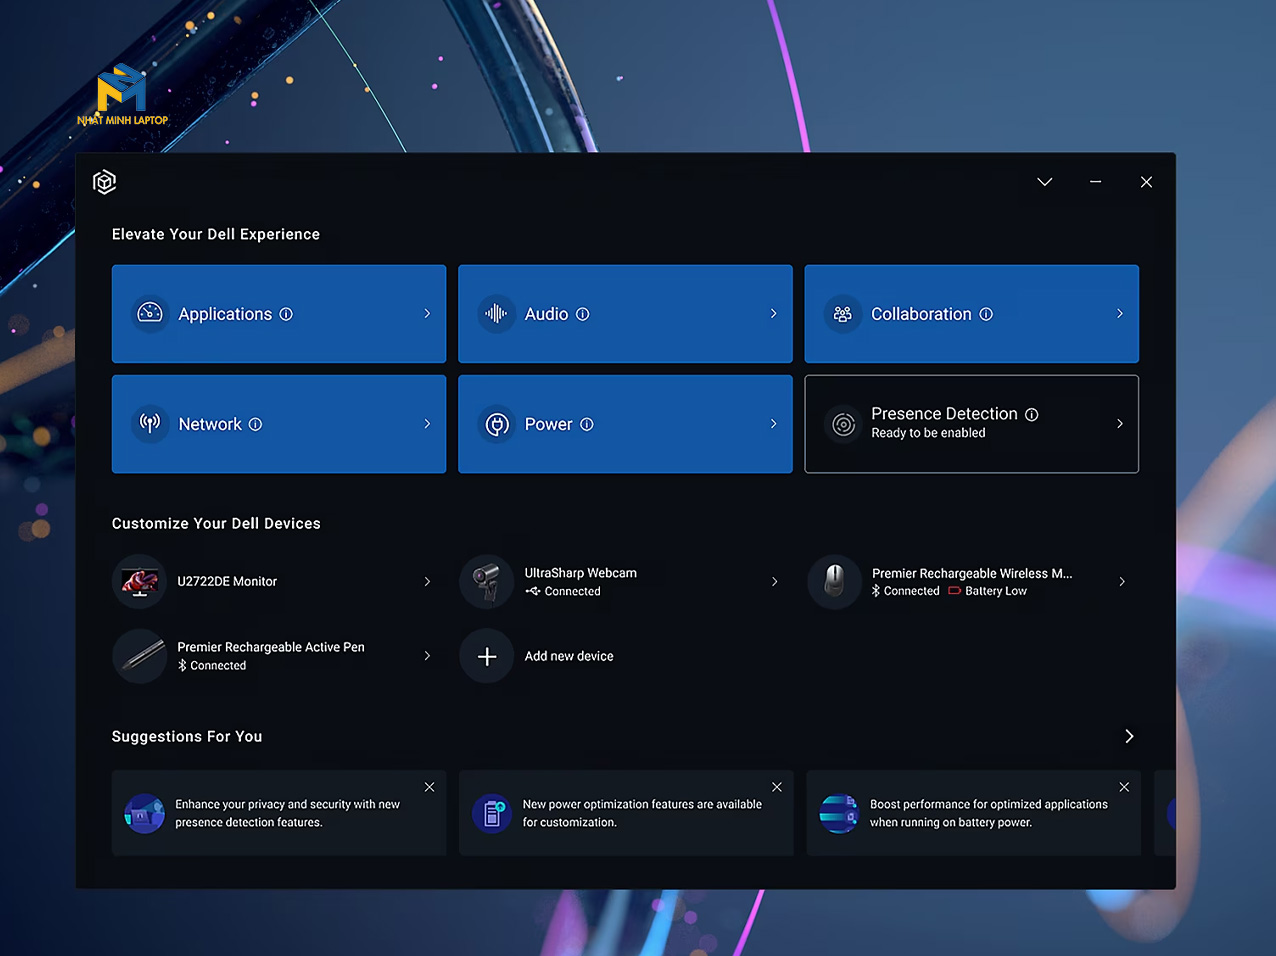Click the Network antenna icon
This screenshot has width=1276, height=956.
(150, 423)
